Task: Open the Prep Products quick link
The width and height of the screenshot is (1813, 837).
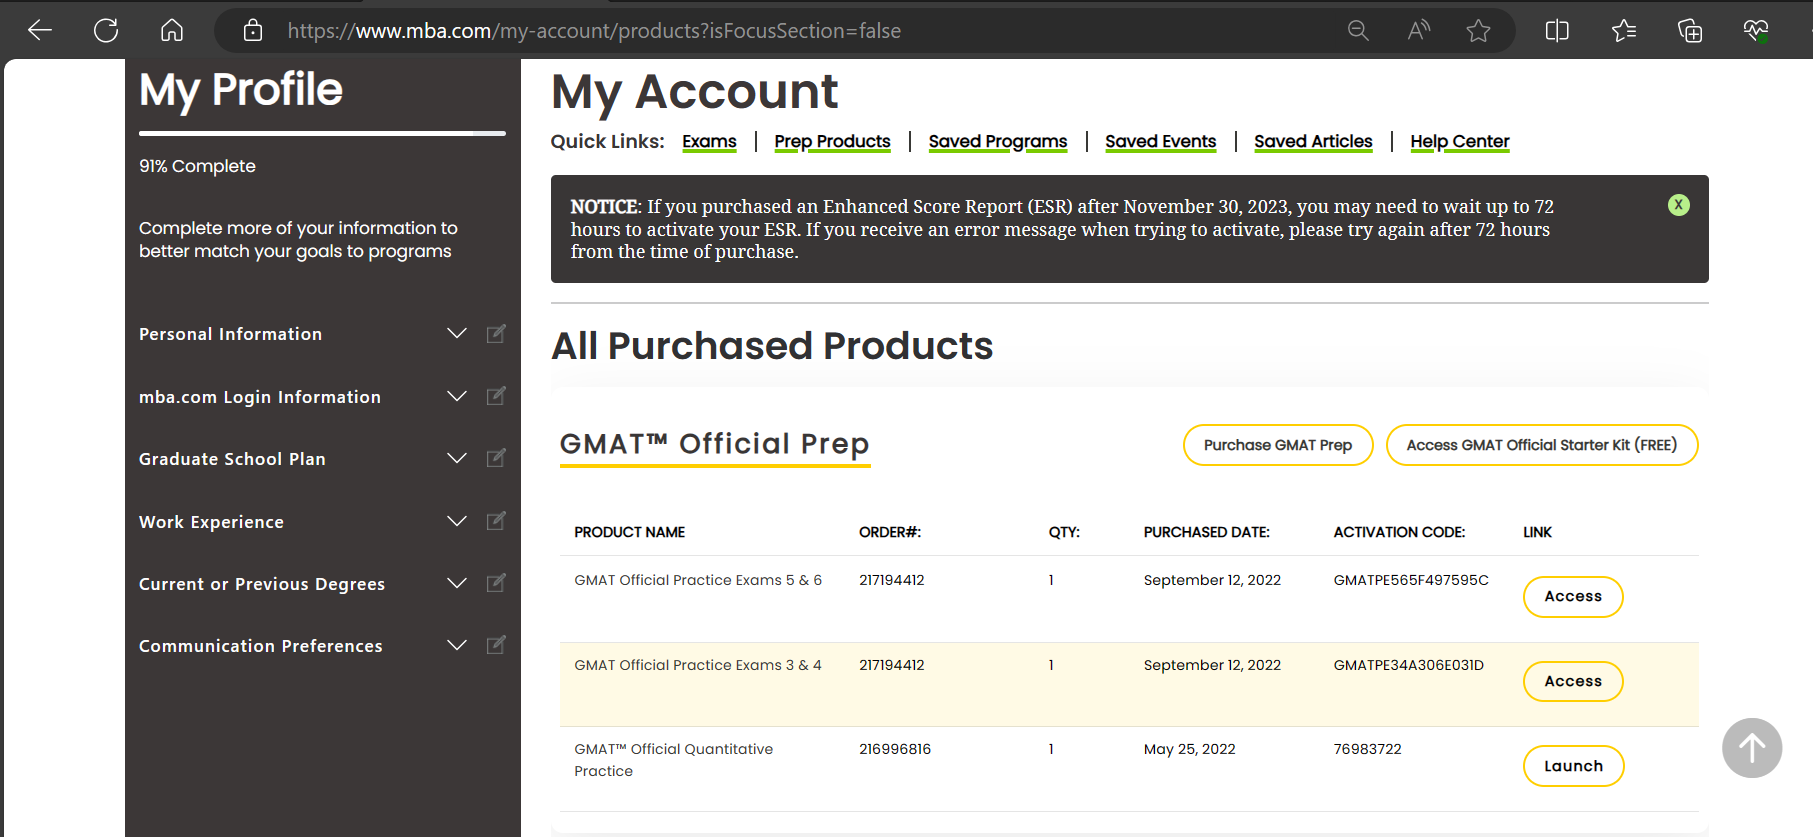Action: pos(832,142)
